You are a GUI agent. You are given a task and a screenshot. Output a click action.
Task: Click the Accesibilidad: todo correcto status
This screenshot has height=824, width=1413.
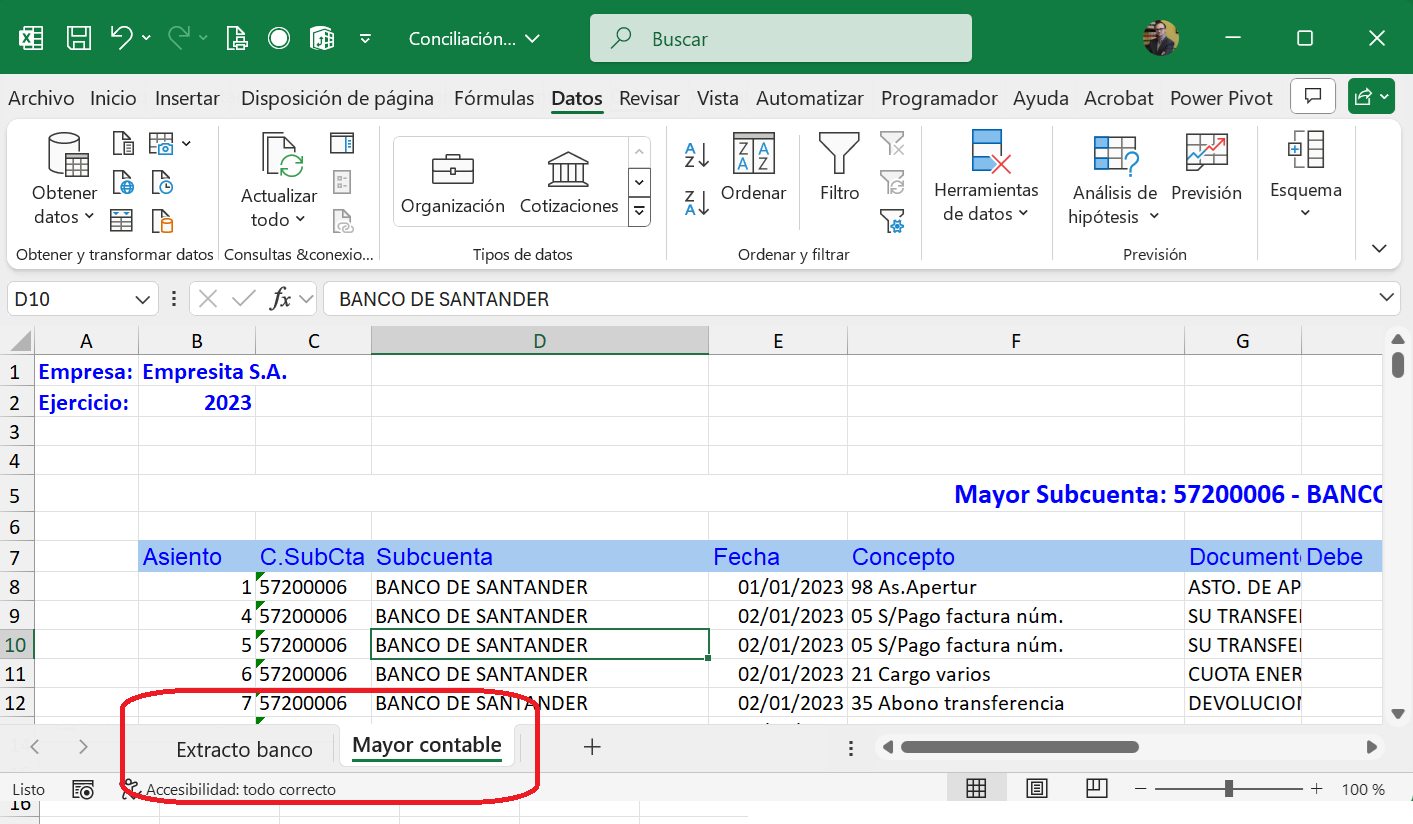[229, 789]
